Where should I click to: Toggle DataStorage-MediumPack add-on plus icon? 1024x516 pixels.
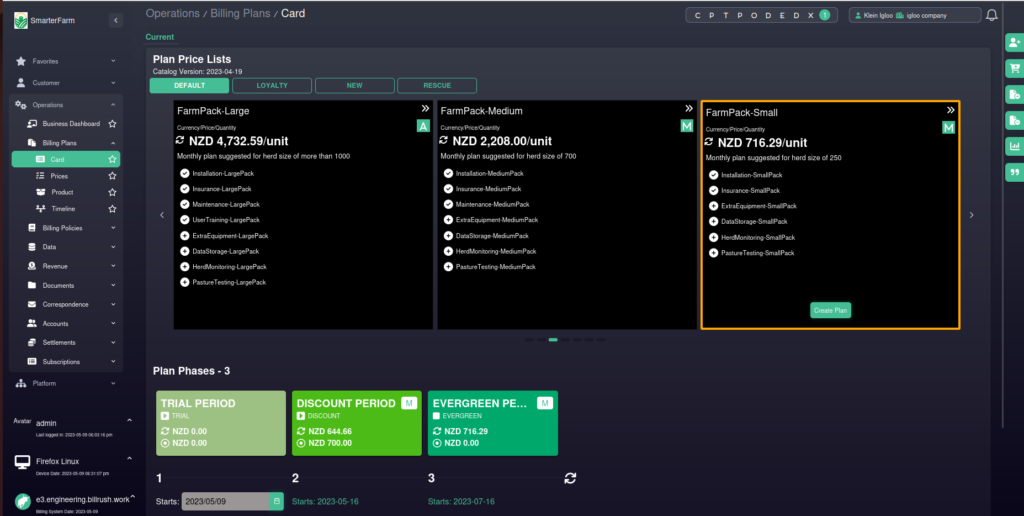point(449,236)
